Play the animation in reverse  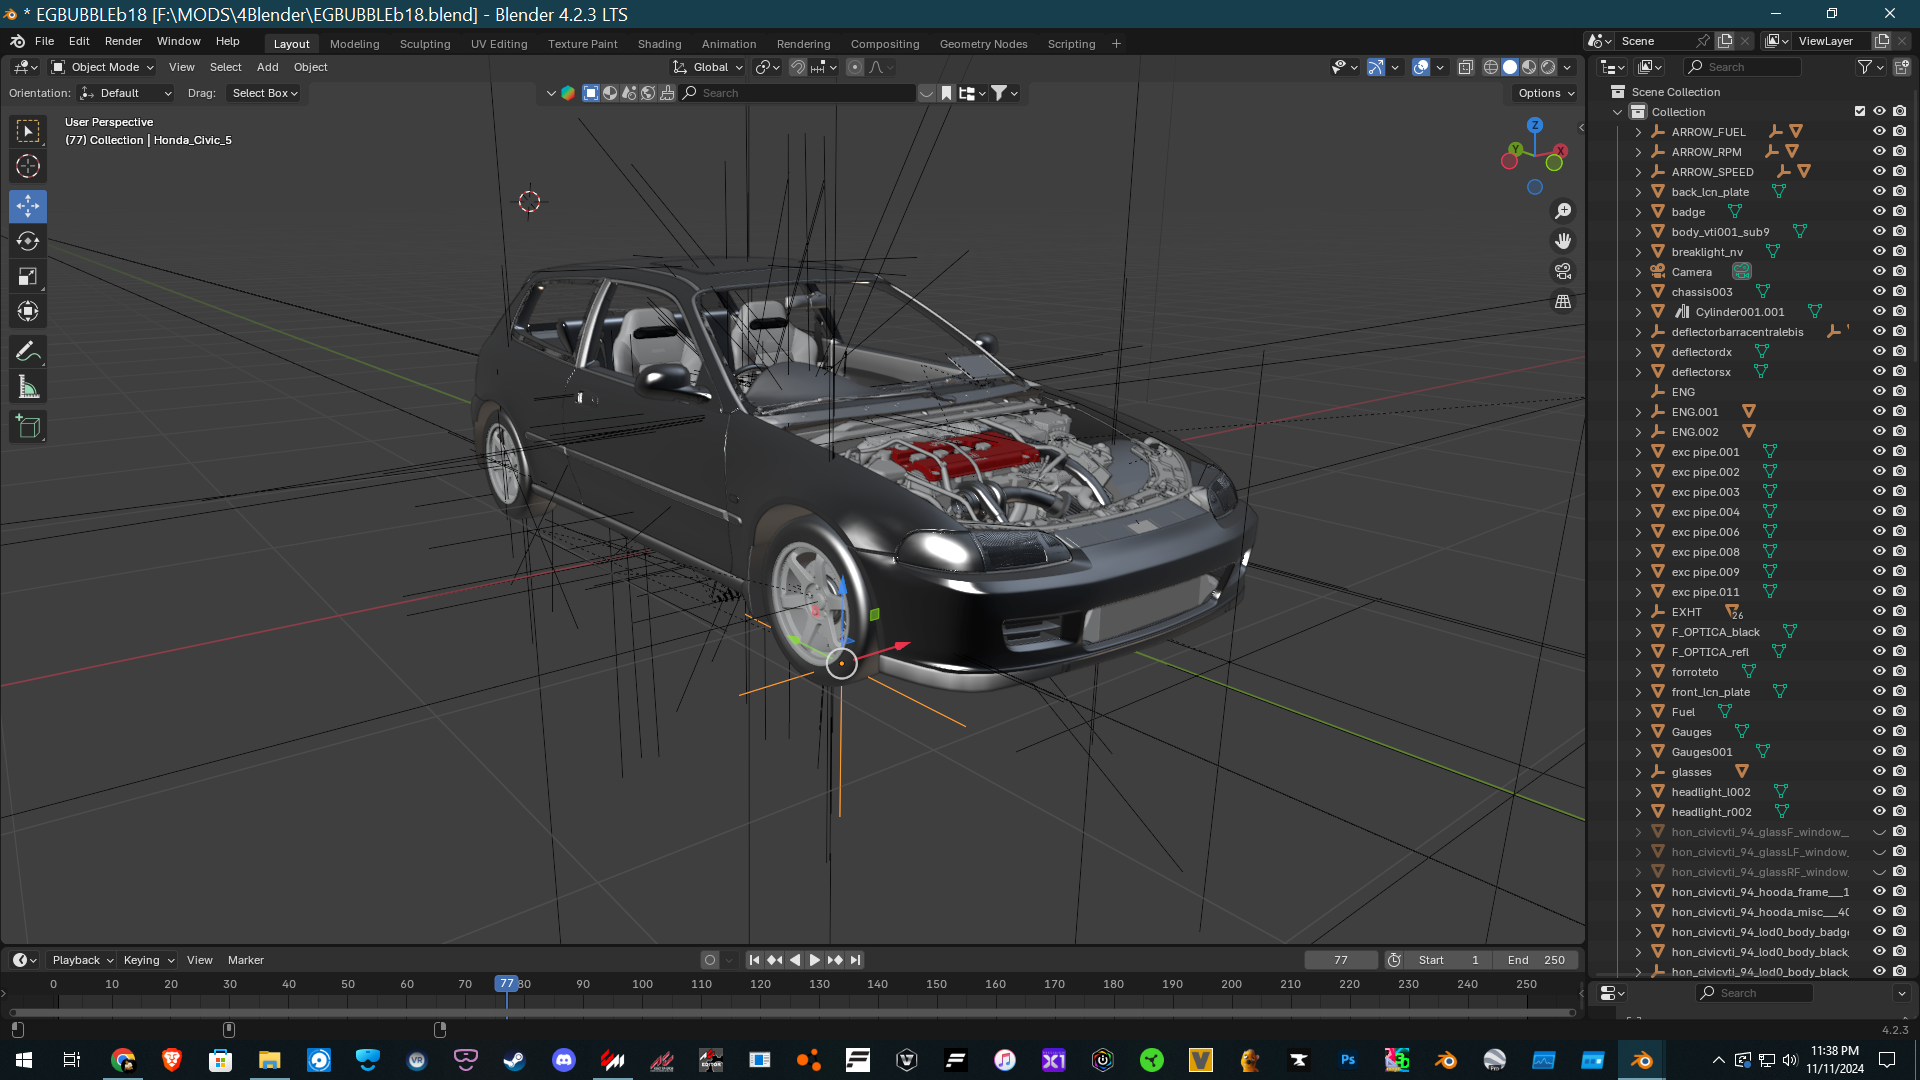[x=795, y=960]
